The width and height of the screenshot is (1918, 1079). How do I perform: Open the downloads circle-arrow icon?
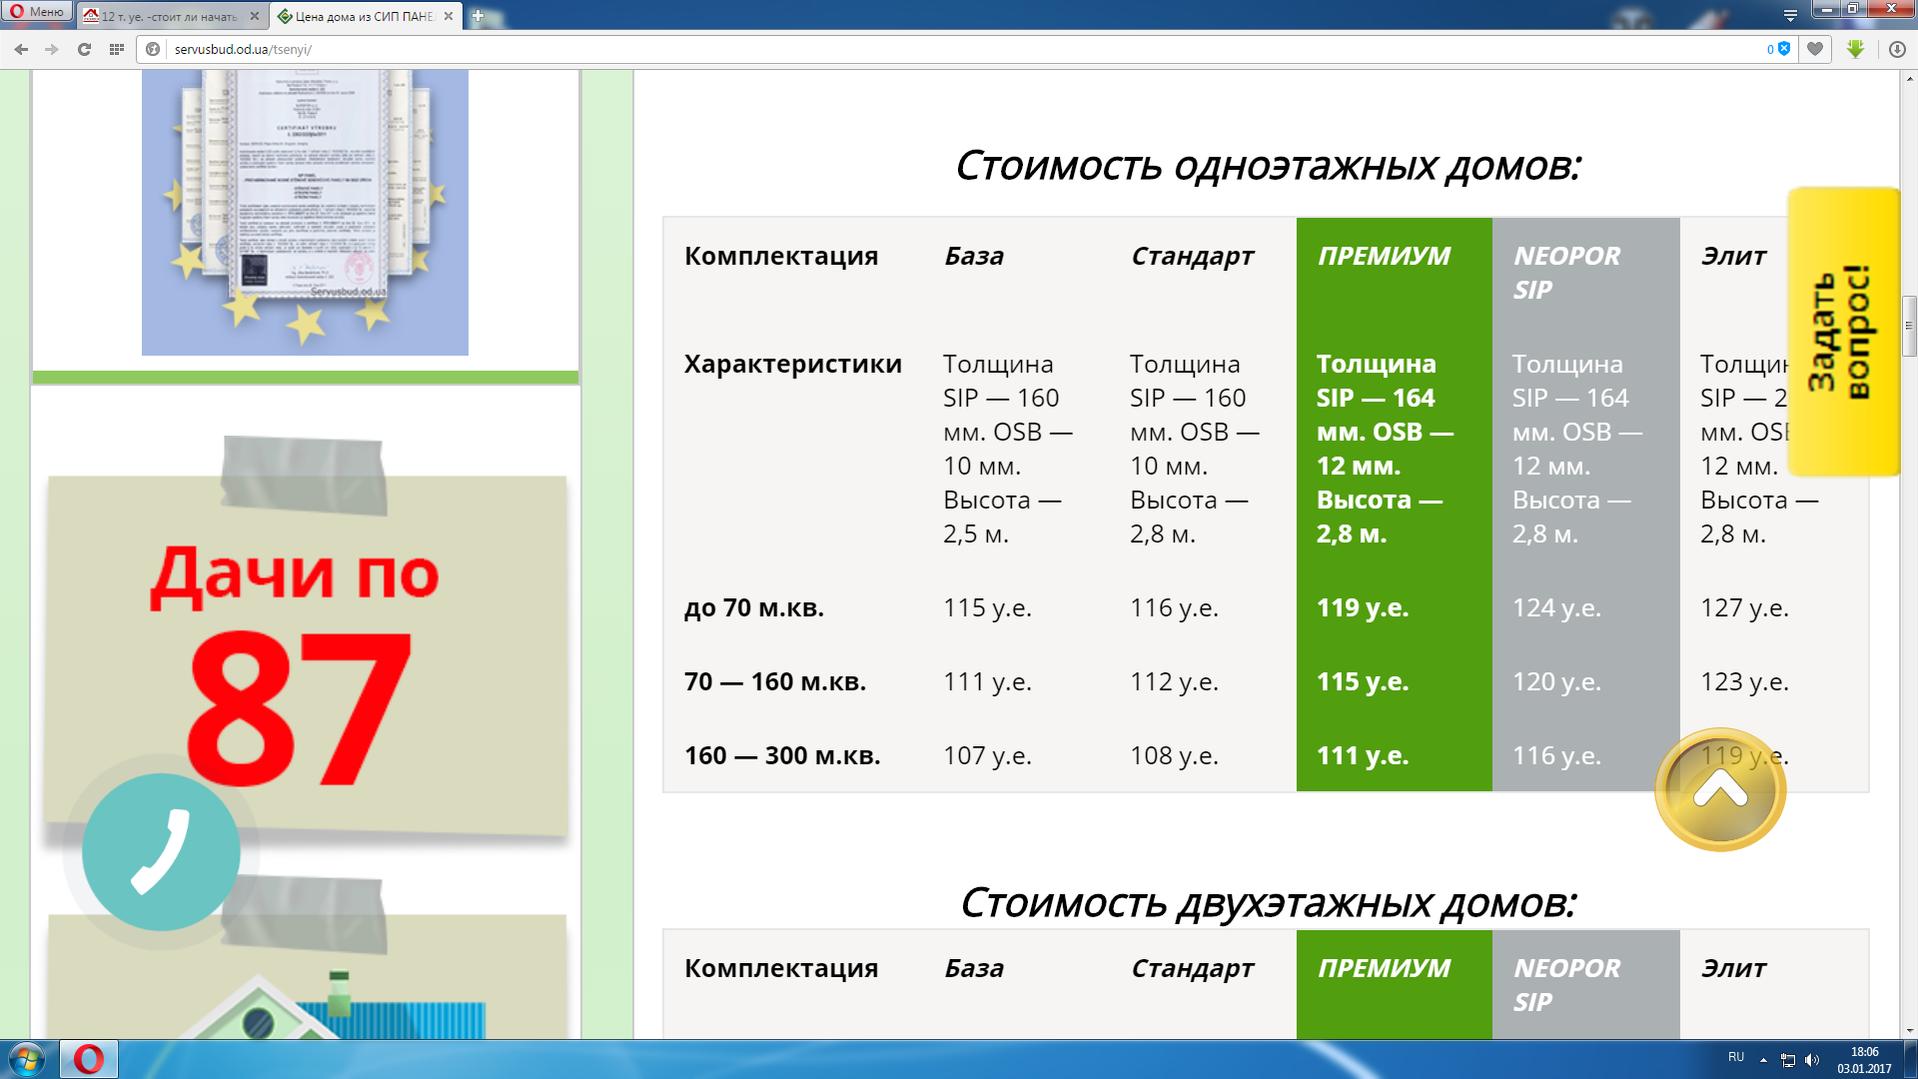1897,49
